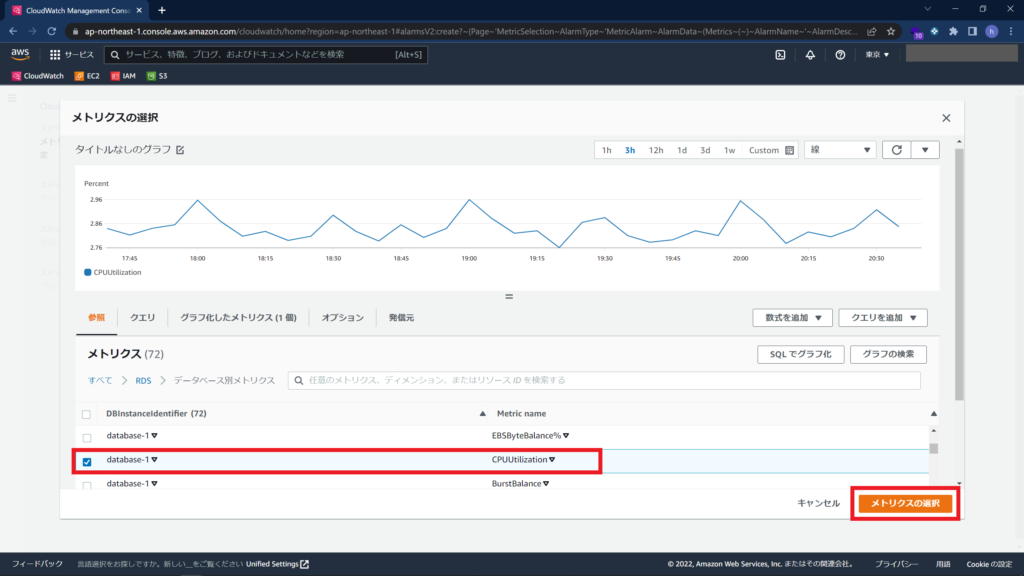The image size is (1024, 576).
Task: Open the notifications bell
Action: point(808,55)
